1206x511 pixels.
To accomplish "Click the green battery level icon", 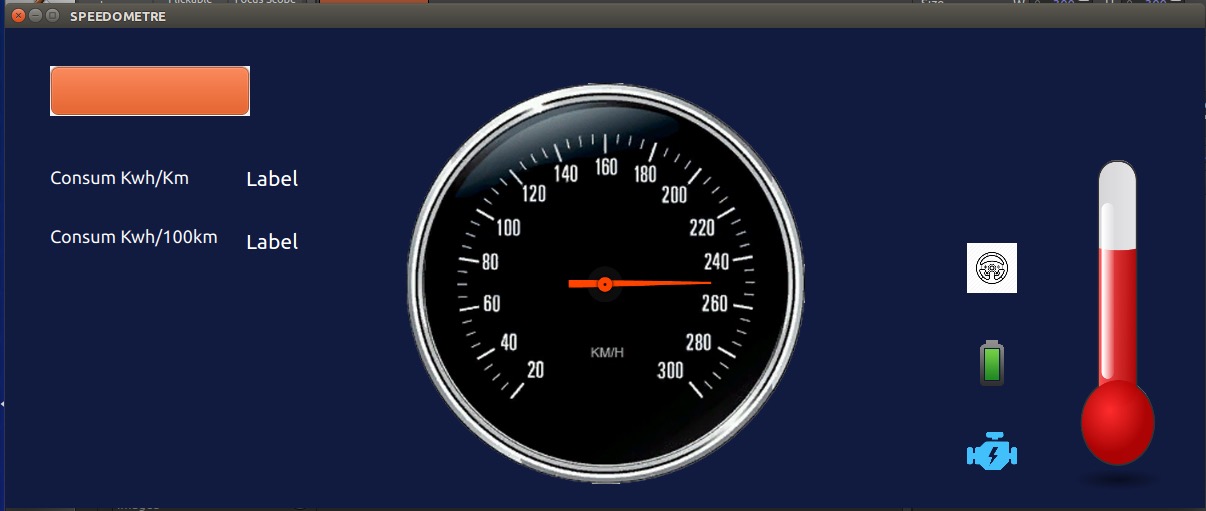I will tap(991, 363).
